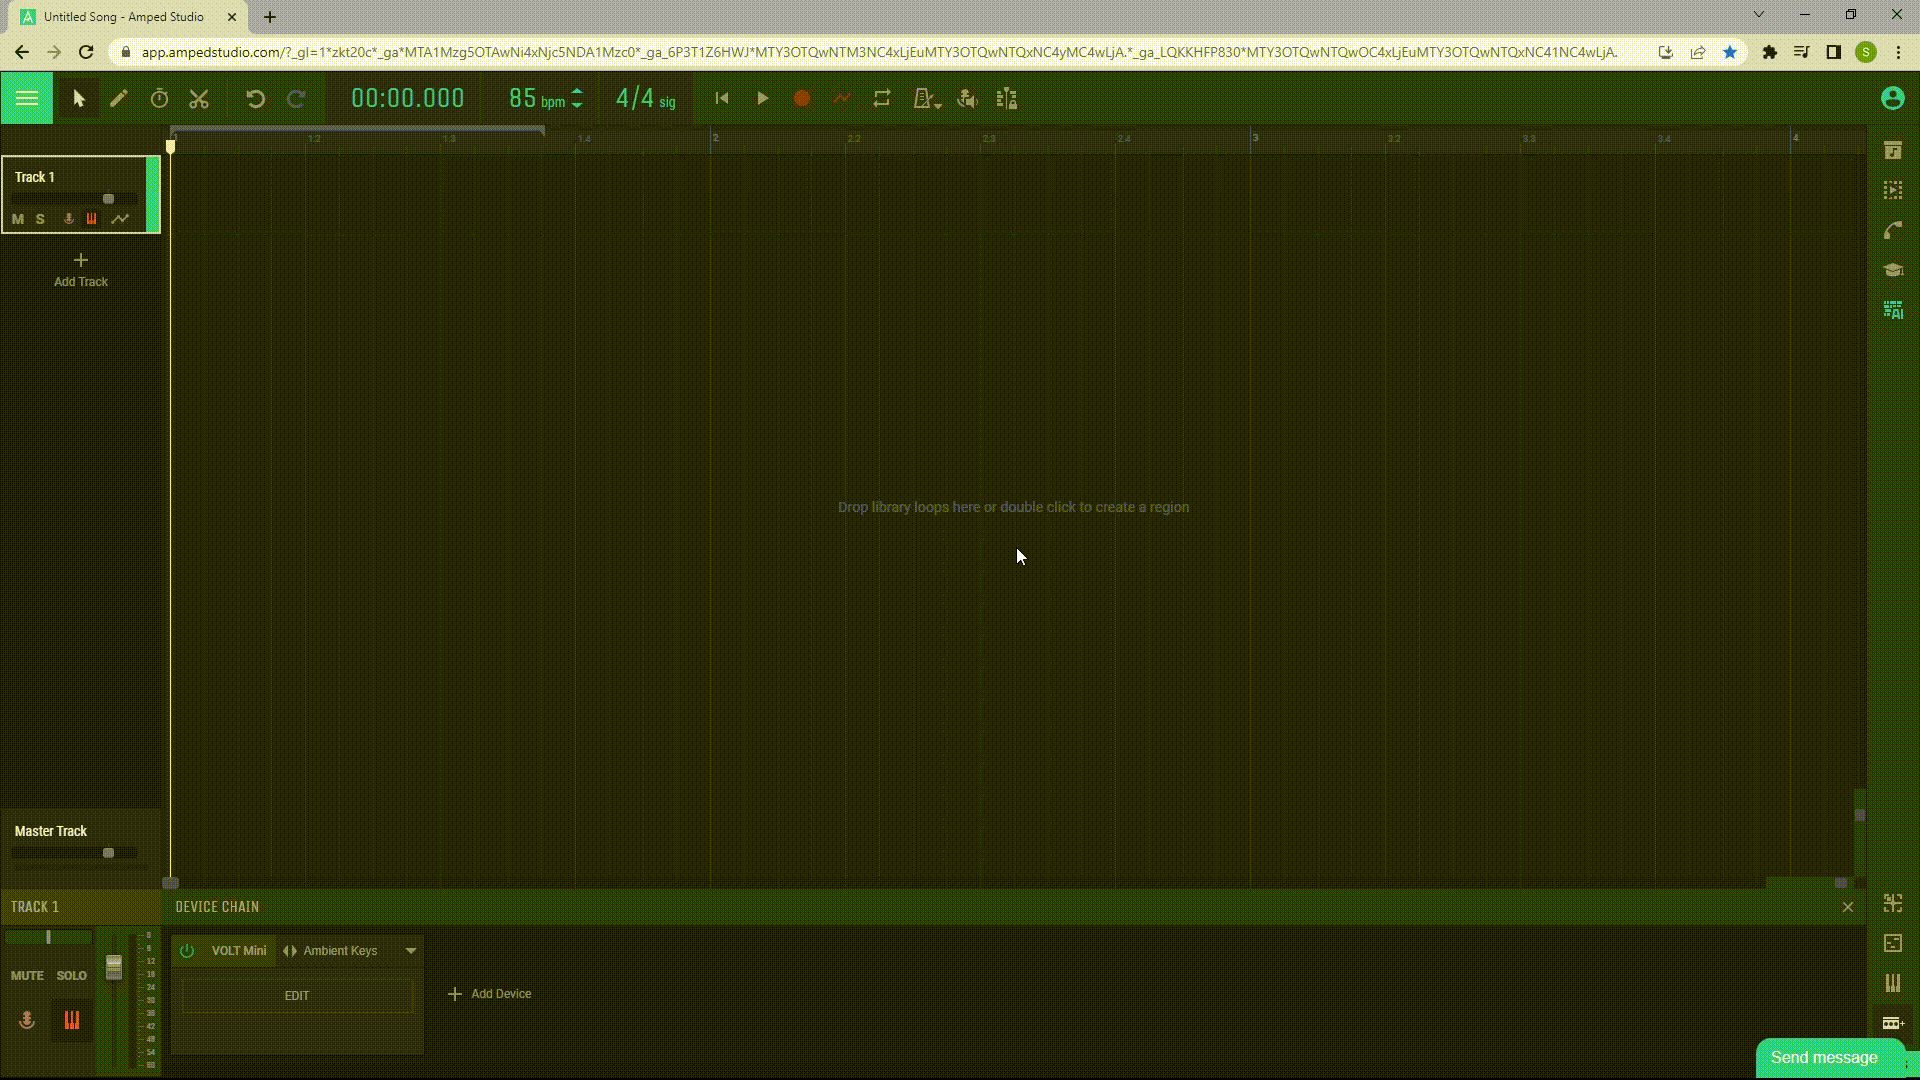Image resolution: width=1920 pixels, height=1080 pixels.
Task: Click the record button
Action: click(802, 99)
